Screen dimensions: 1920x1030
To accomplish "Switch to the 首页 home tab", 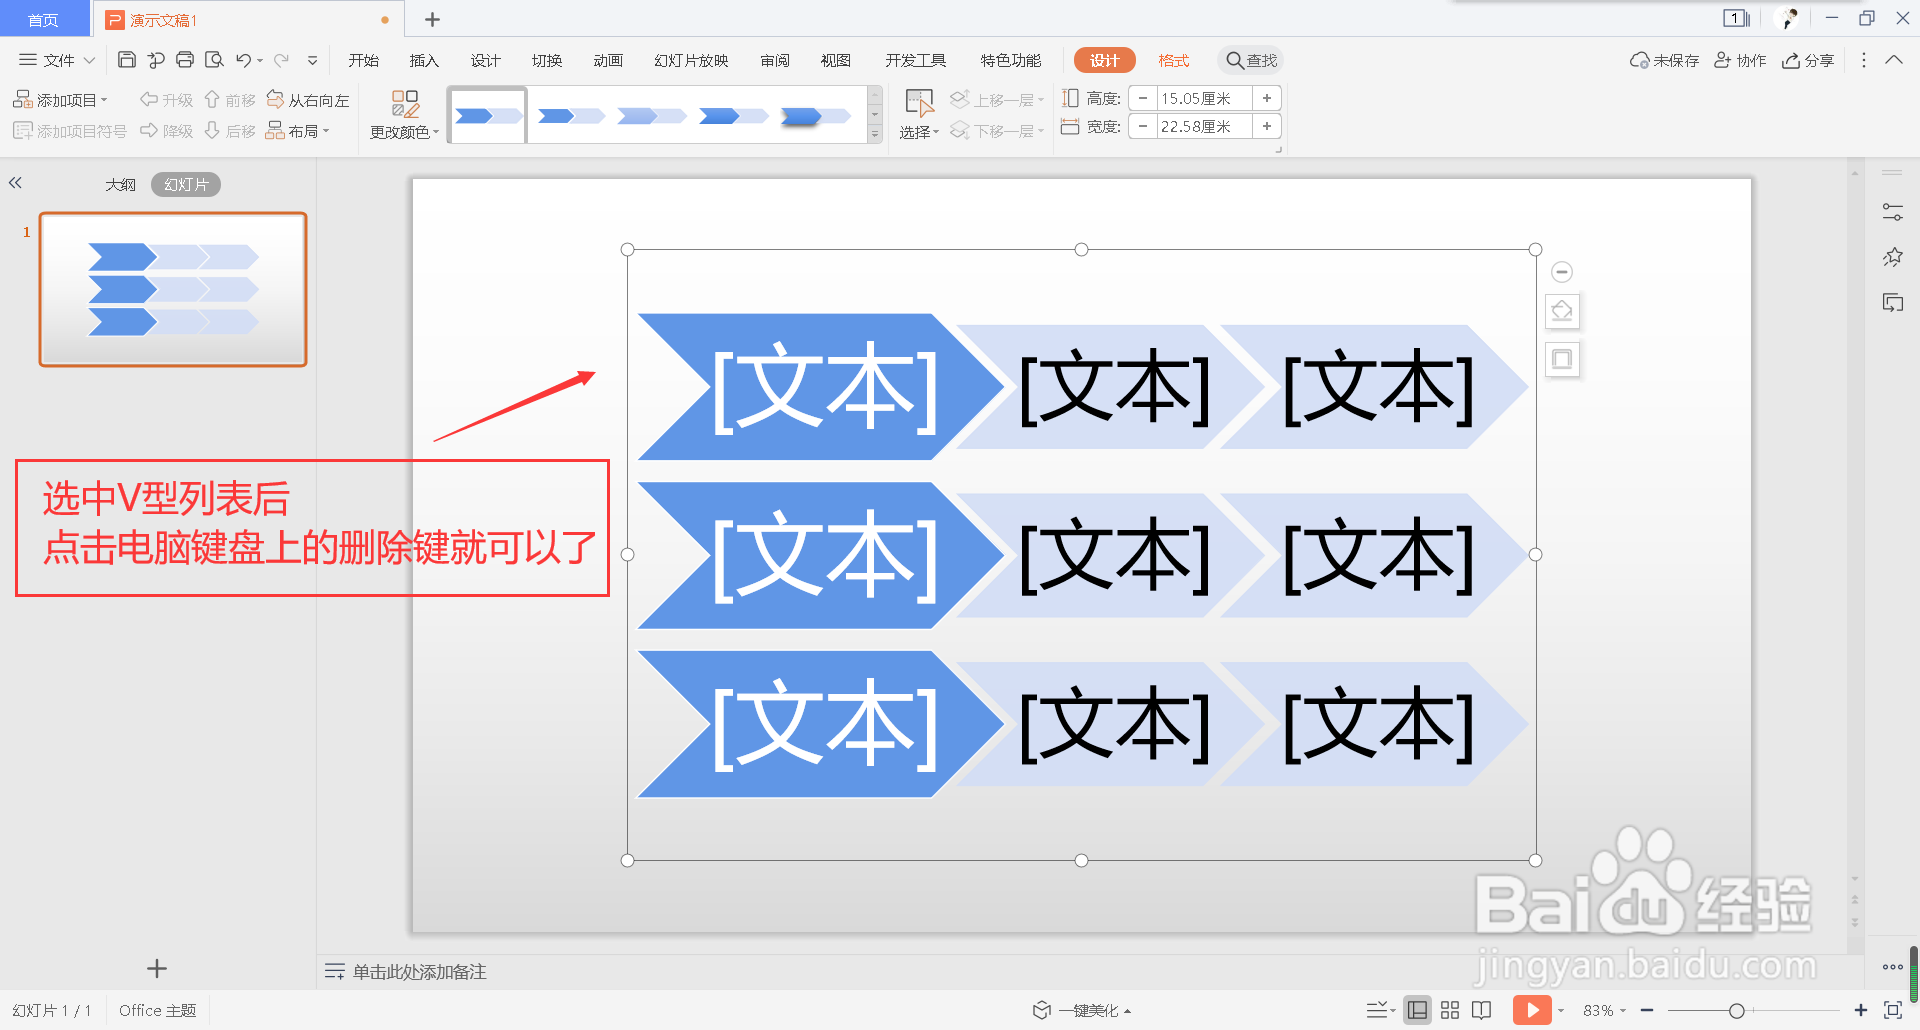I will pos(43,19).
